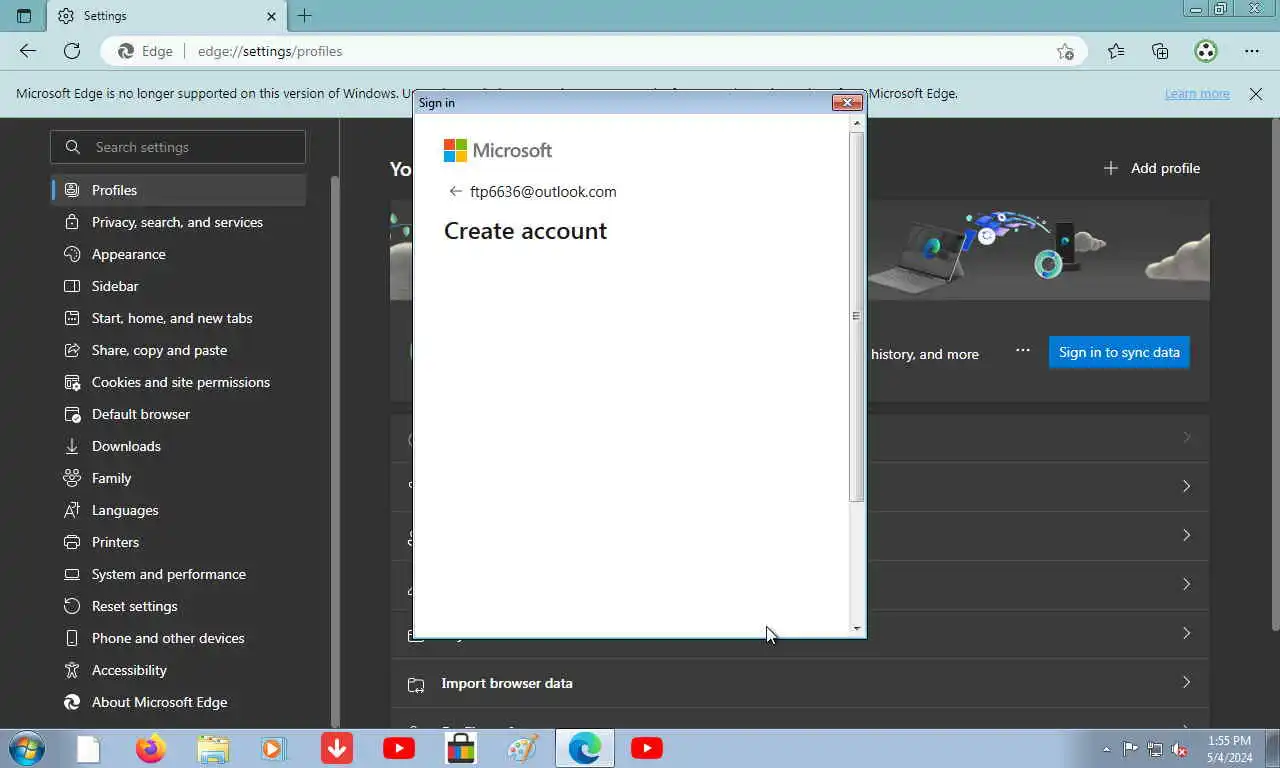Open System and performance settings
Screen dimensions: 1280x768
click(178, 574)
